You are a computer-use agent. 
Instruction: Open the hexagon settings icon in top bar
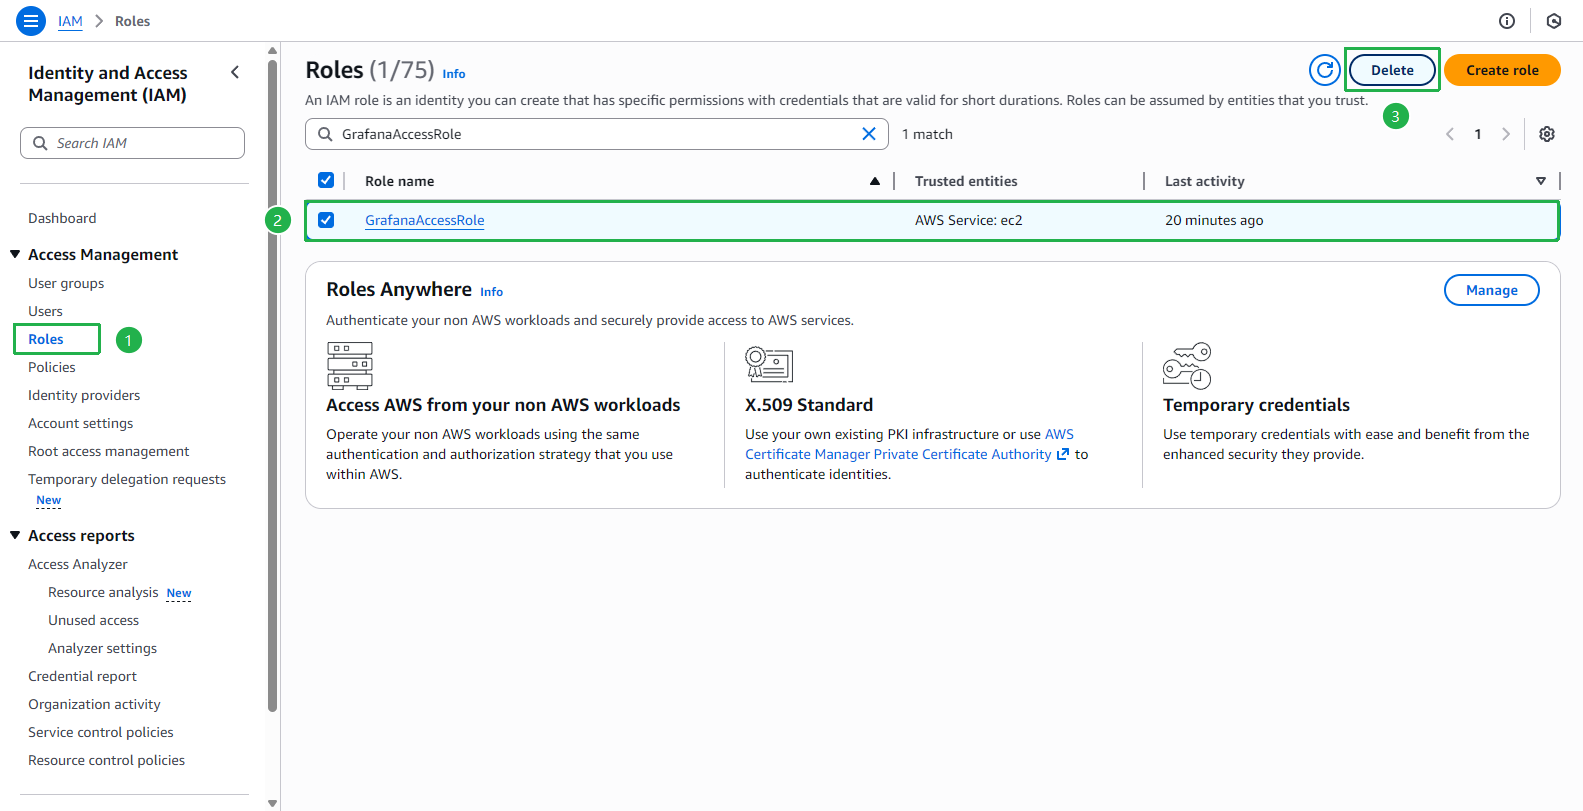click(x=1554, y=21)
